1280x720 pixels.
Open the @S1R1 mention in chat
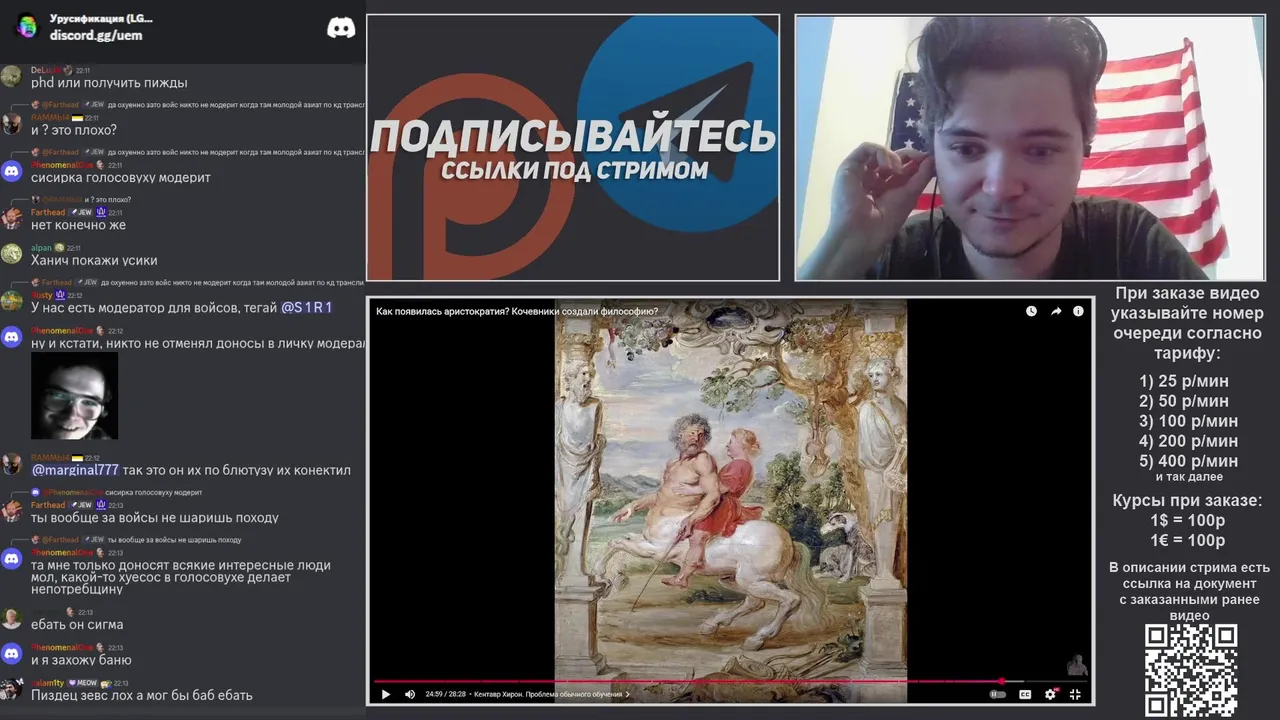(x=307, y=308)
